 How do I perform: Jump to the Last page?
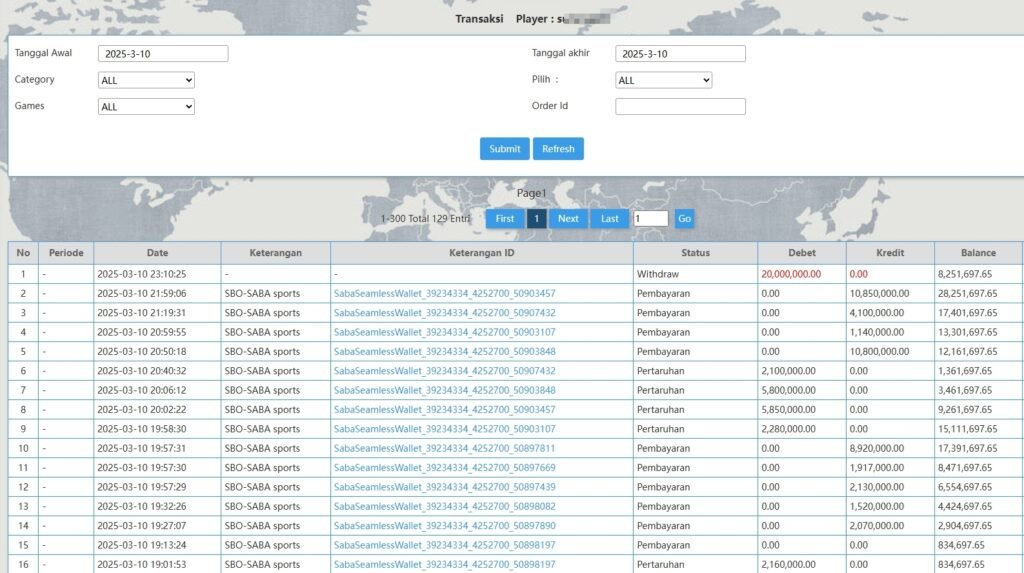(x=609, y=219)
